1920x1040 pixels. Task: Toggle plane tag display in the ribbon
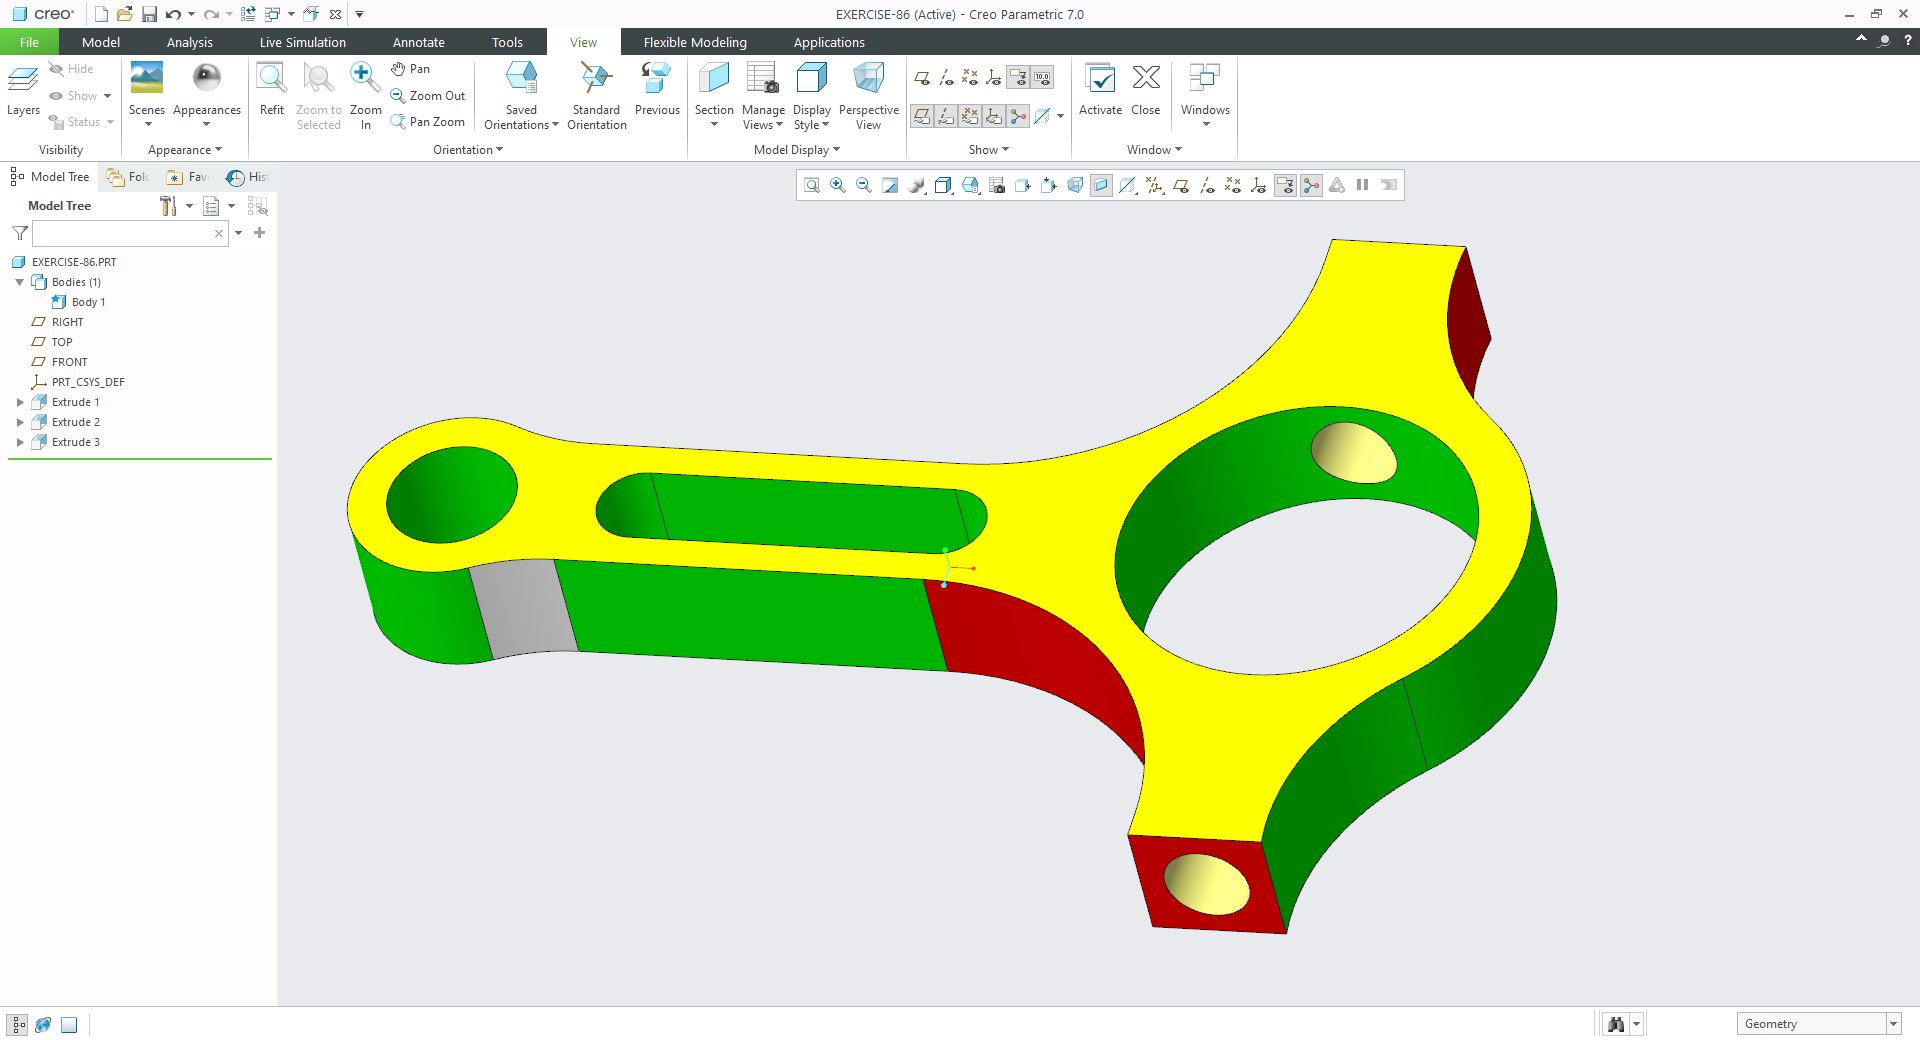click(922, 117)
